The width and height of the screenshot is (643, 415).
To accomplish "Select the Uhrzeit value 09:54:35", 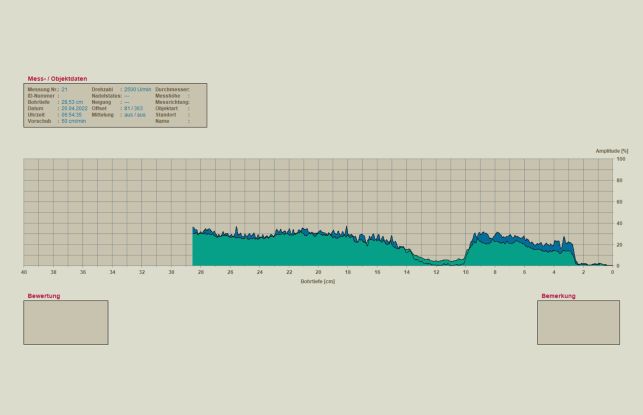I will point(71,114).
